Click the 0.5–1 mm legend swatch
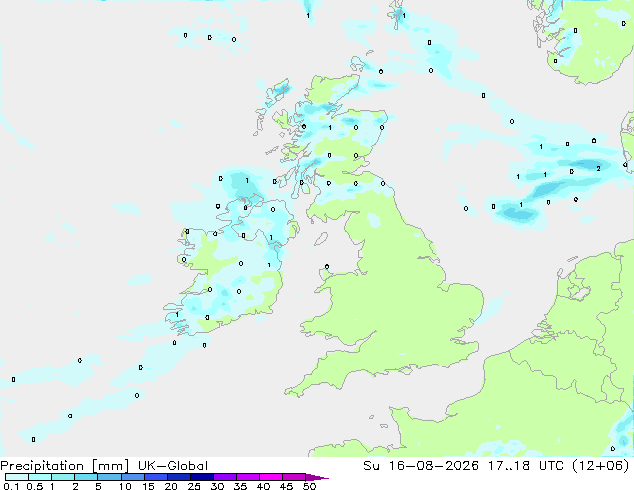 [40, 477]
